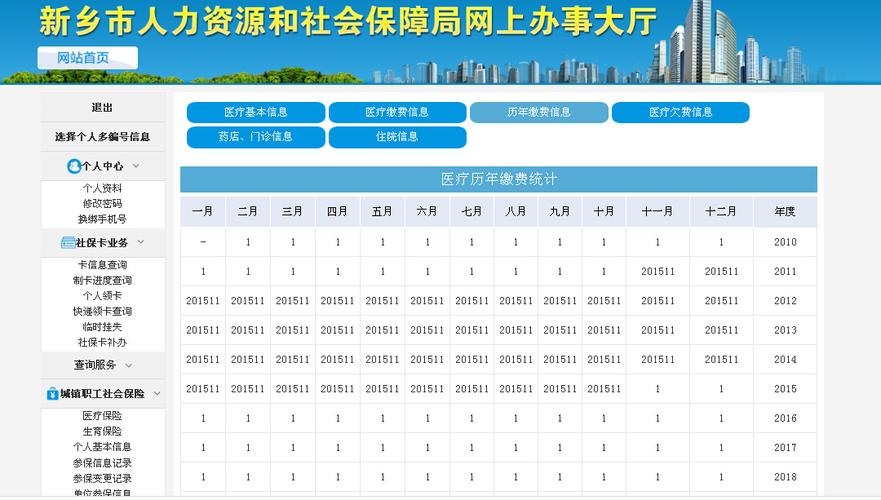Click the 2011 year cell
The width and height of the screenshot is (881, 500).
[785, 271]
